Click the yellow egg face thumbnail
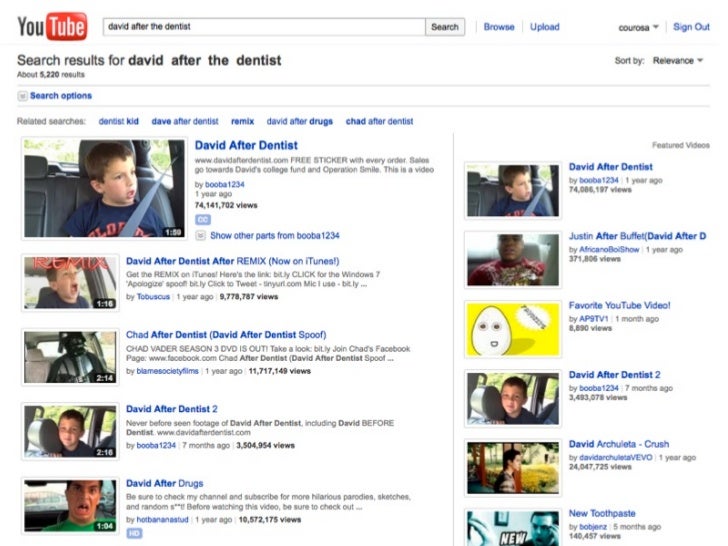The height and width of the screenshot is (546, 728). 513,329
